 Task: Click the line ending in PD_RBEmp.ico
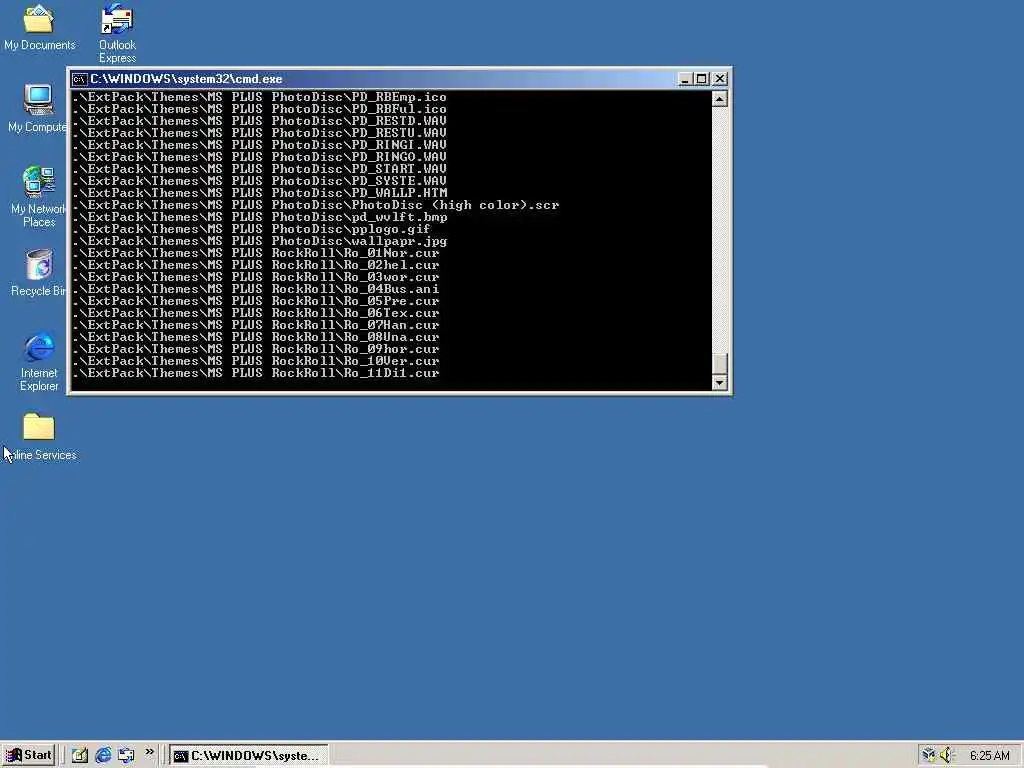[x=259, y=97]
